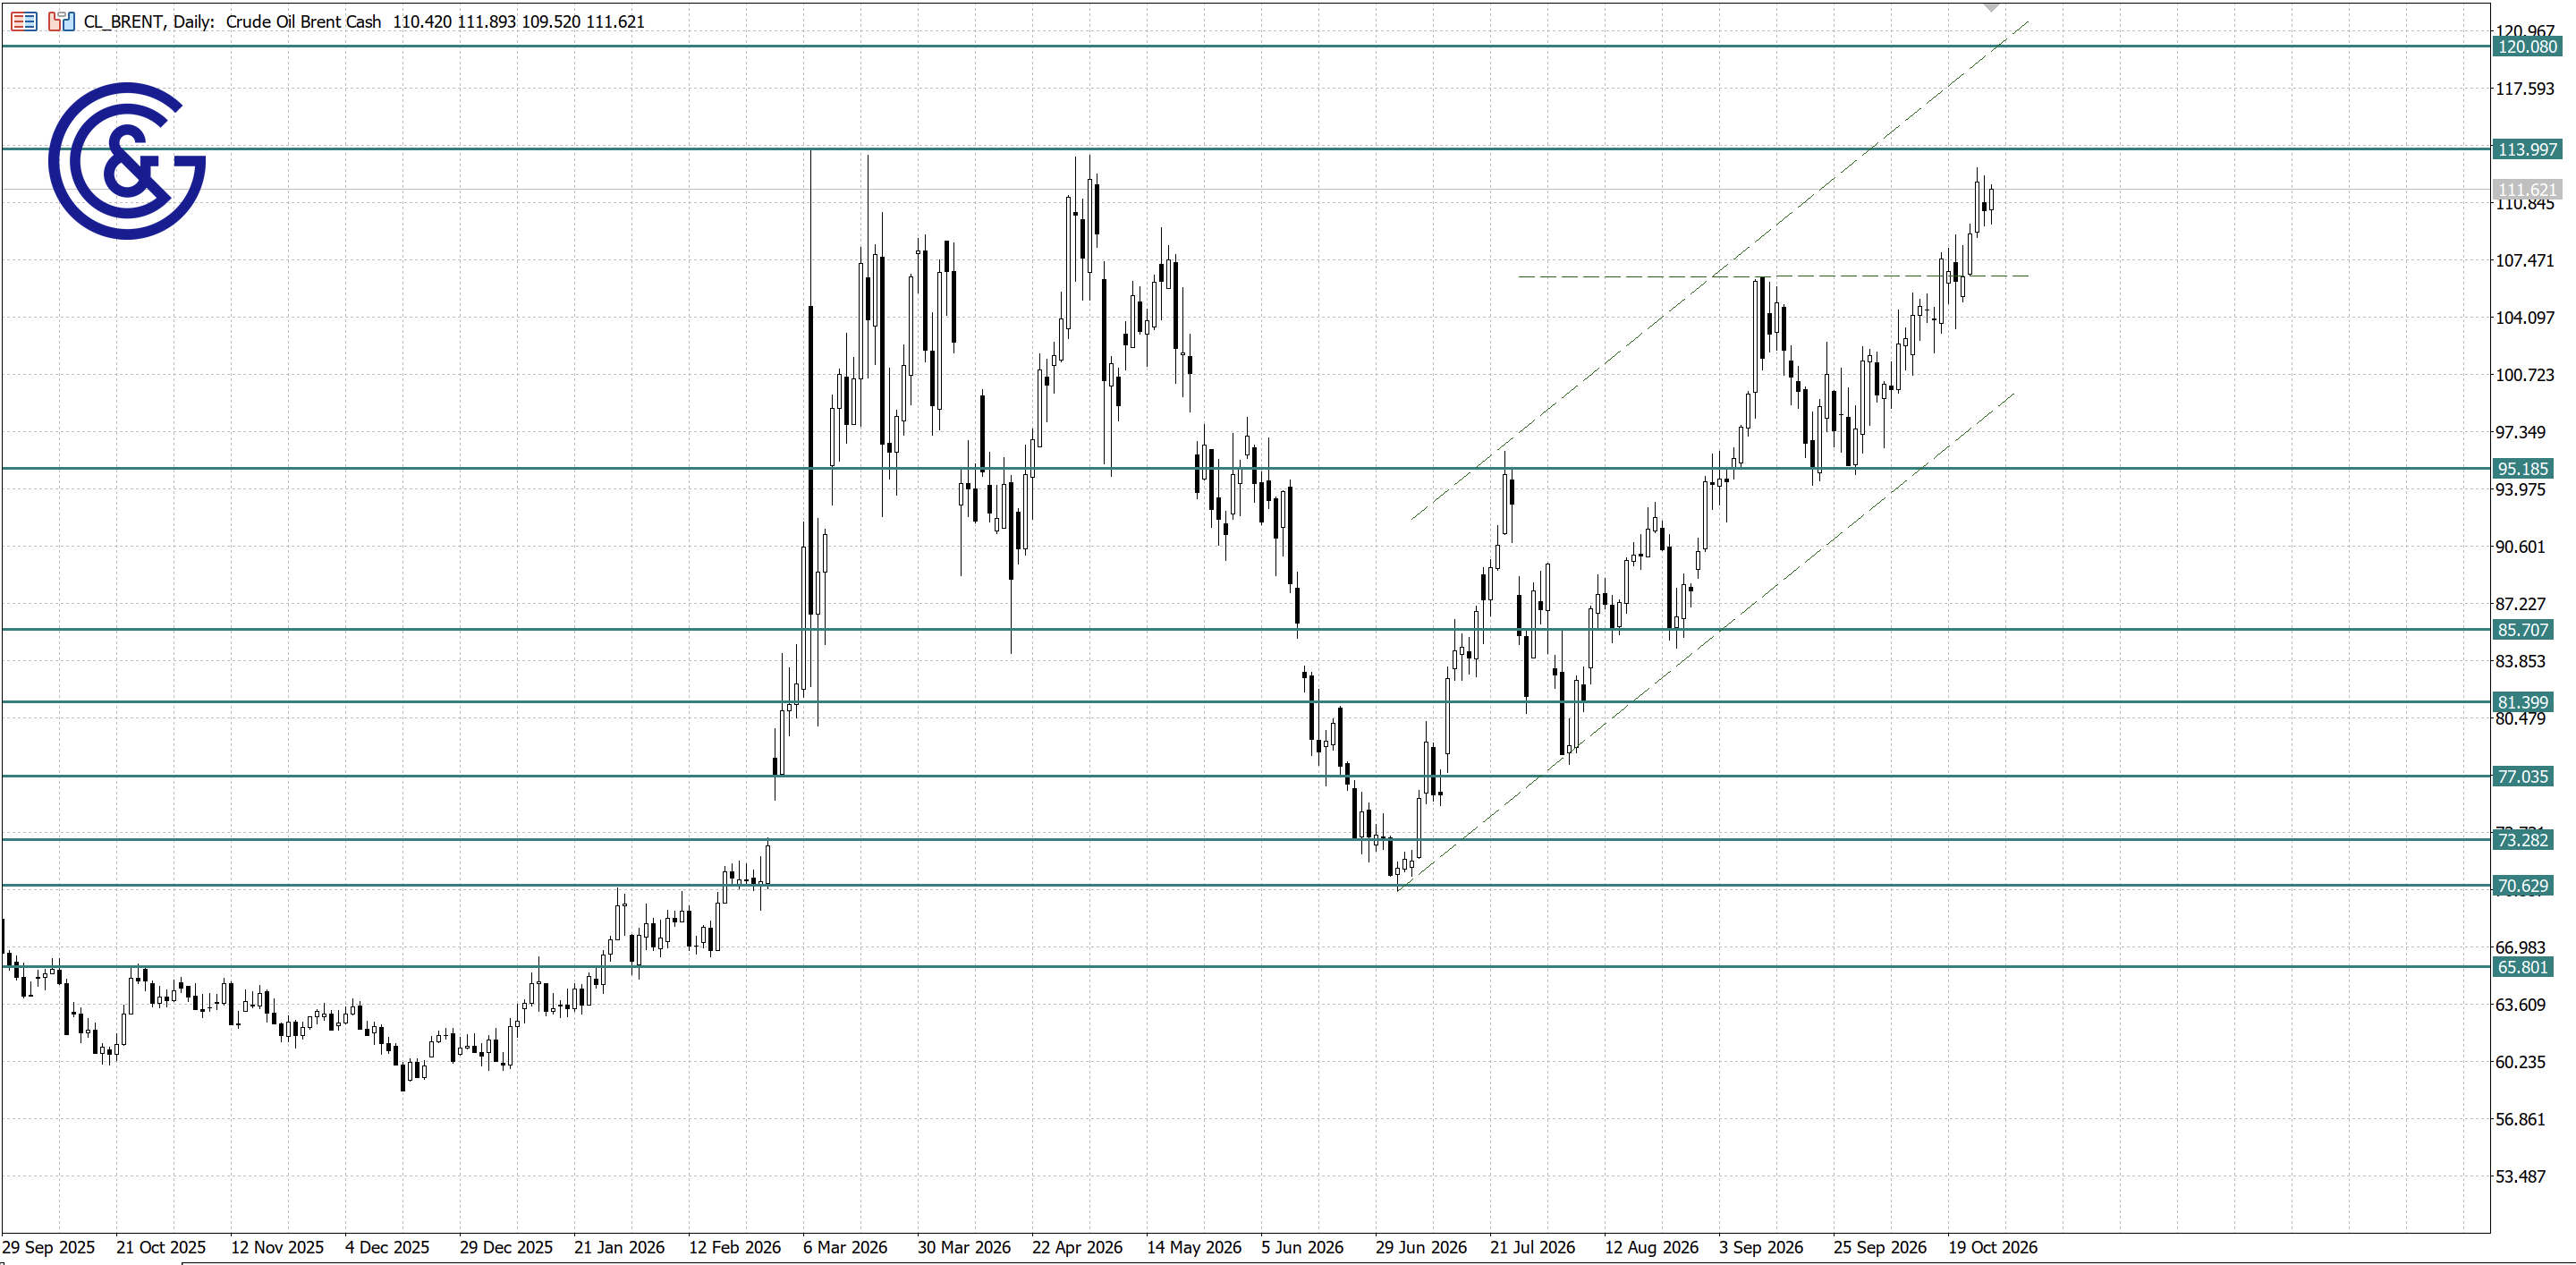Screen dimensions: 2576x1265
Task: Click the '14 May 2026' date label
Action: [x=1194, y=1248]
